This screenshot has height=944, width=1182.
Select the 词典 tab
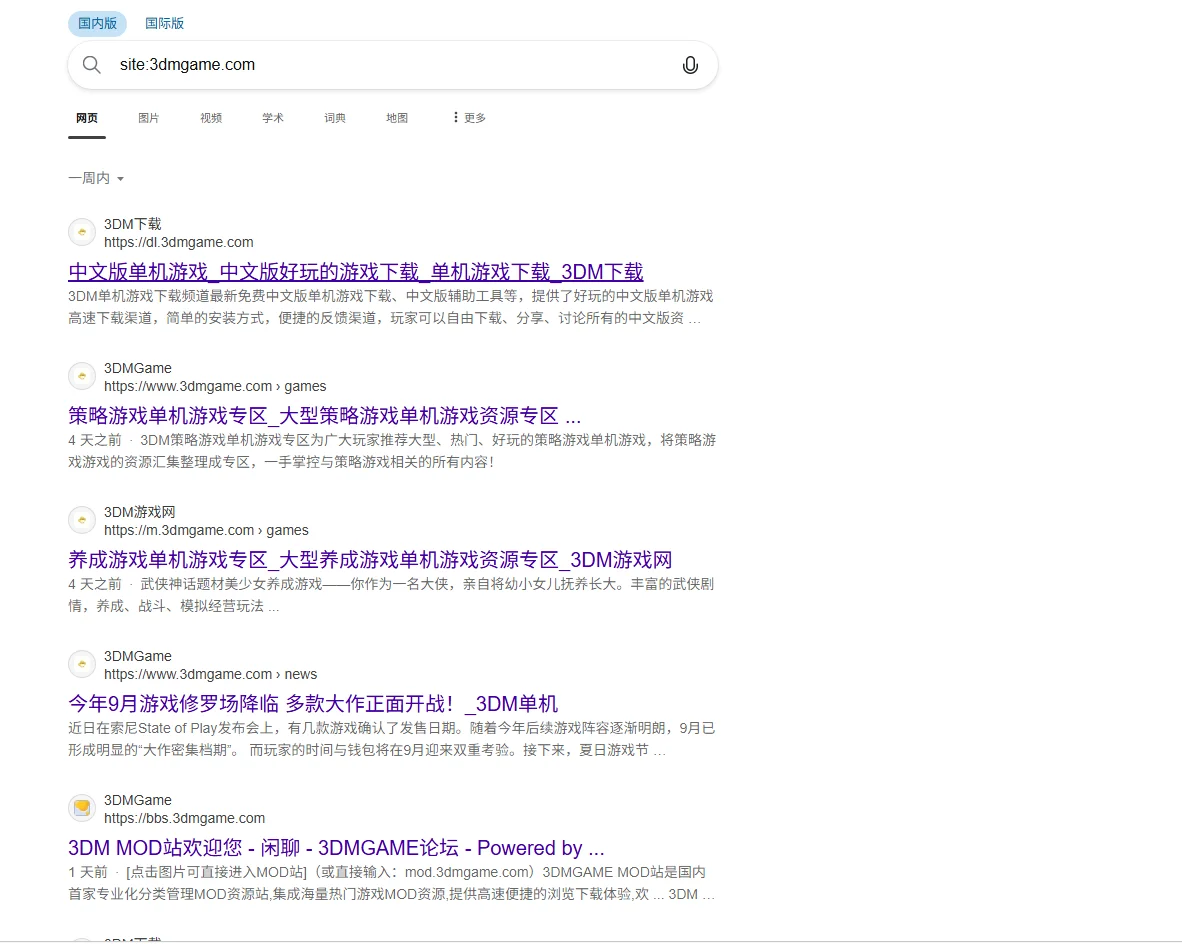pos(335,118)
